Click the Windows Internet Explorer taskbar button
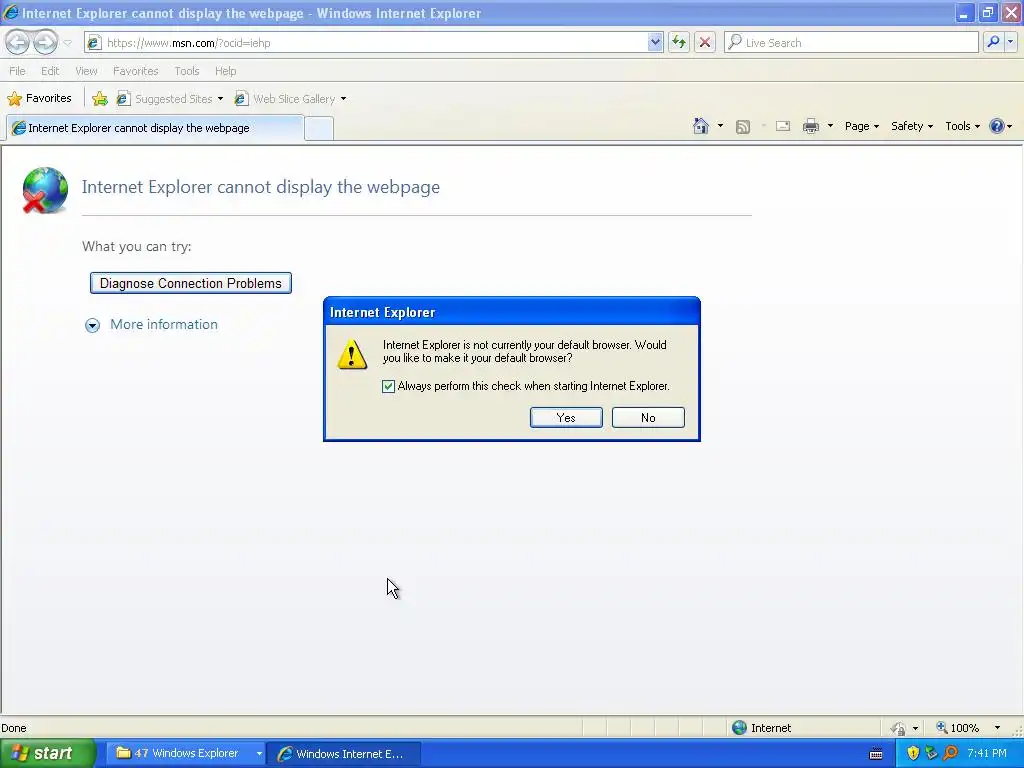Image resolution: width=1024 pixels, height=768 pixels. [x=345, y=754]
